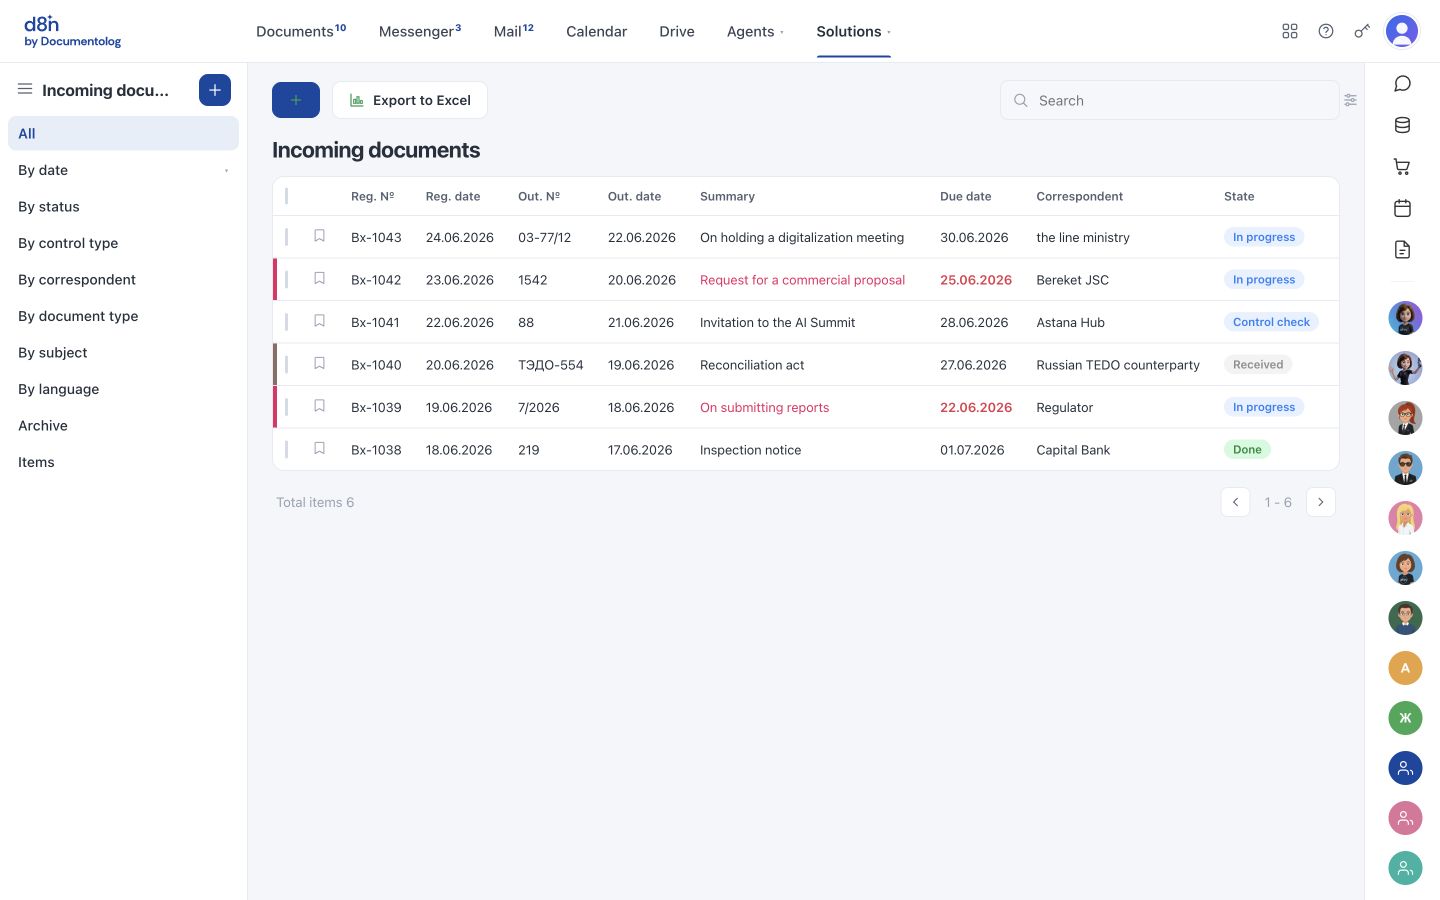Open On submitting reports document

tap(764, 407)
